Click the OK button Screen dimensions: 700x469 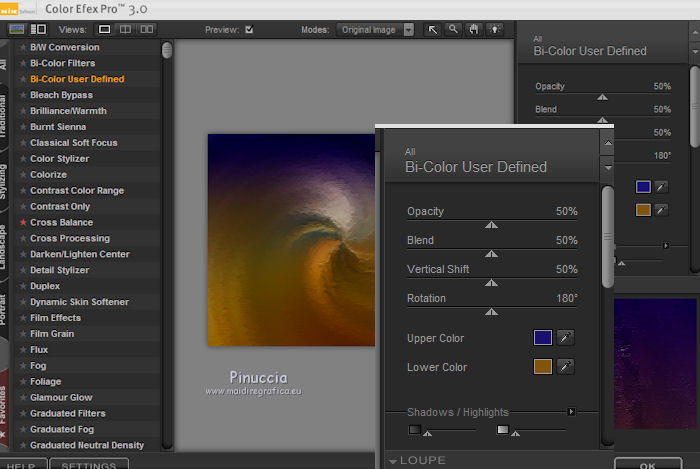pyautogui.click(x=647, y=464)
